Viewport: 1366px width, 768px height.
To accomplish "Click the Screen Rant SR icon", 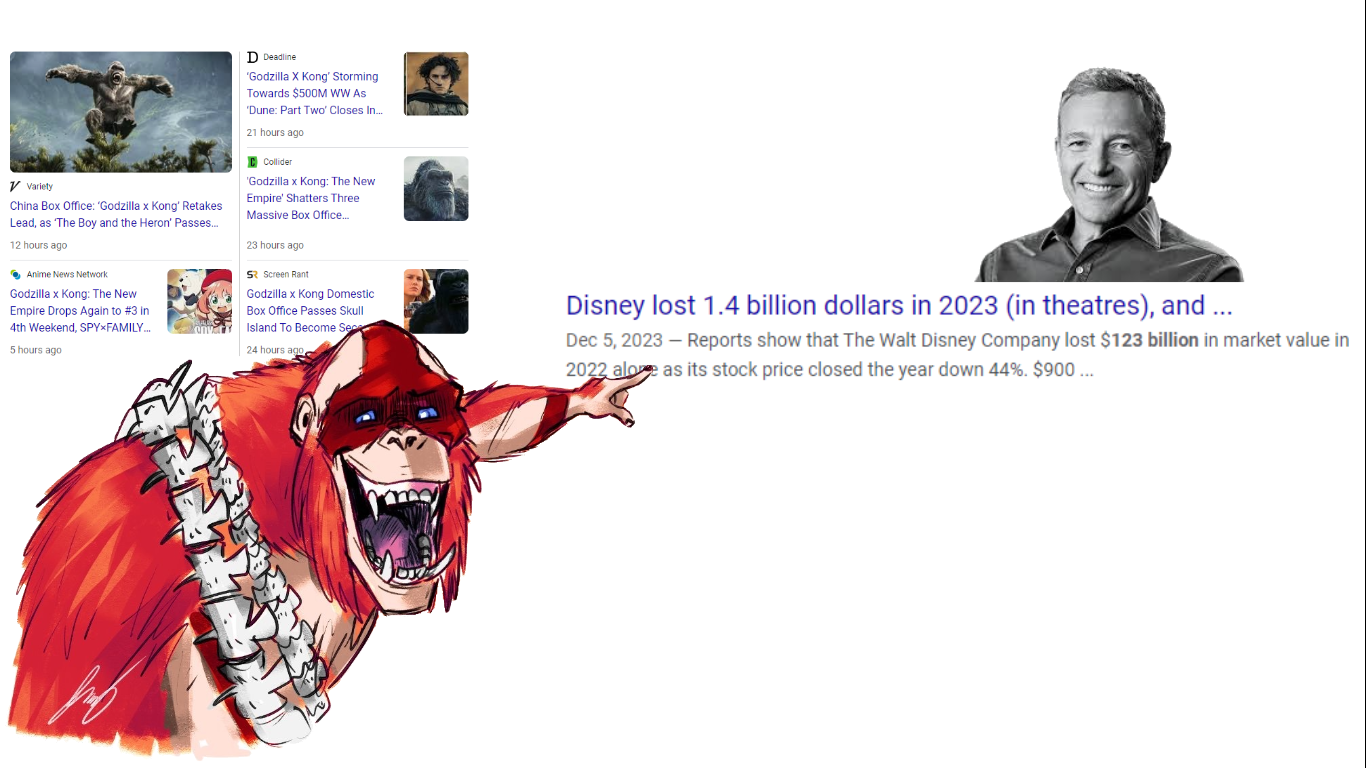I will click(x=252, y=274).
